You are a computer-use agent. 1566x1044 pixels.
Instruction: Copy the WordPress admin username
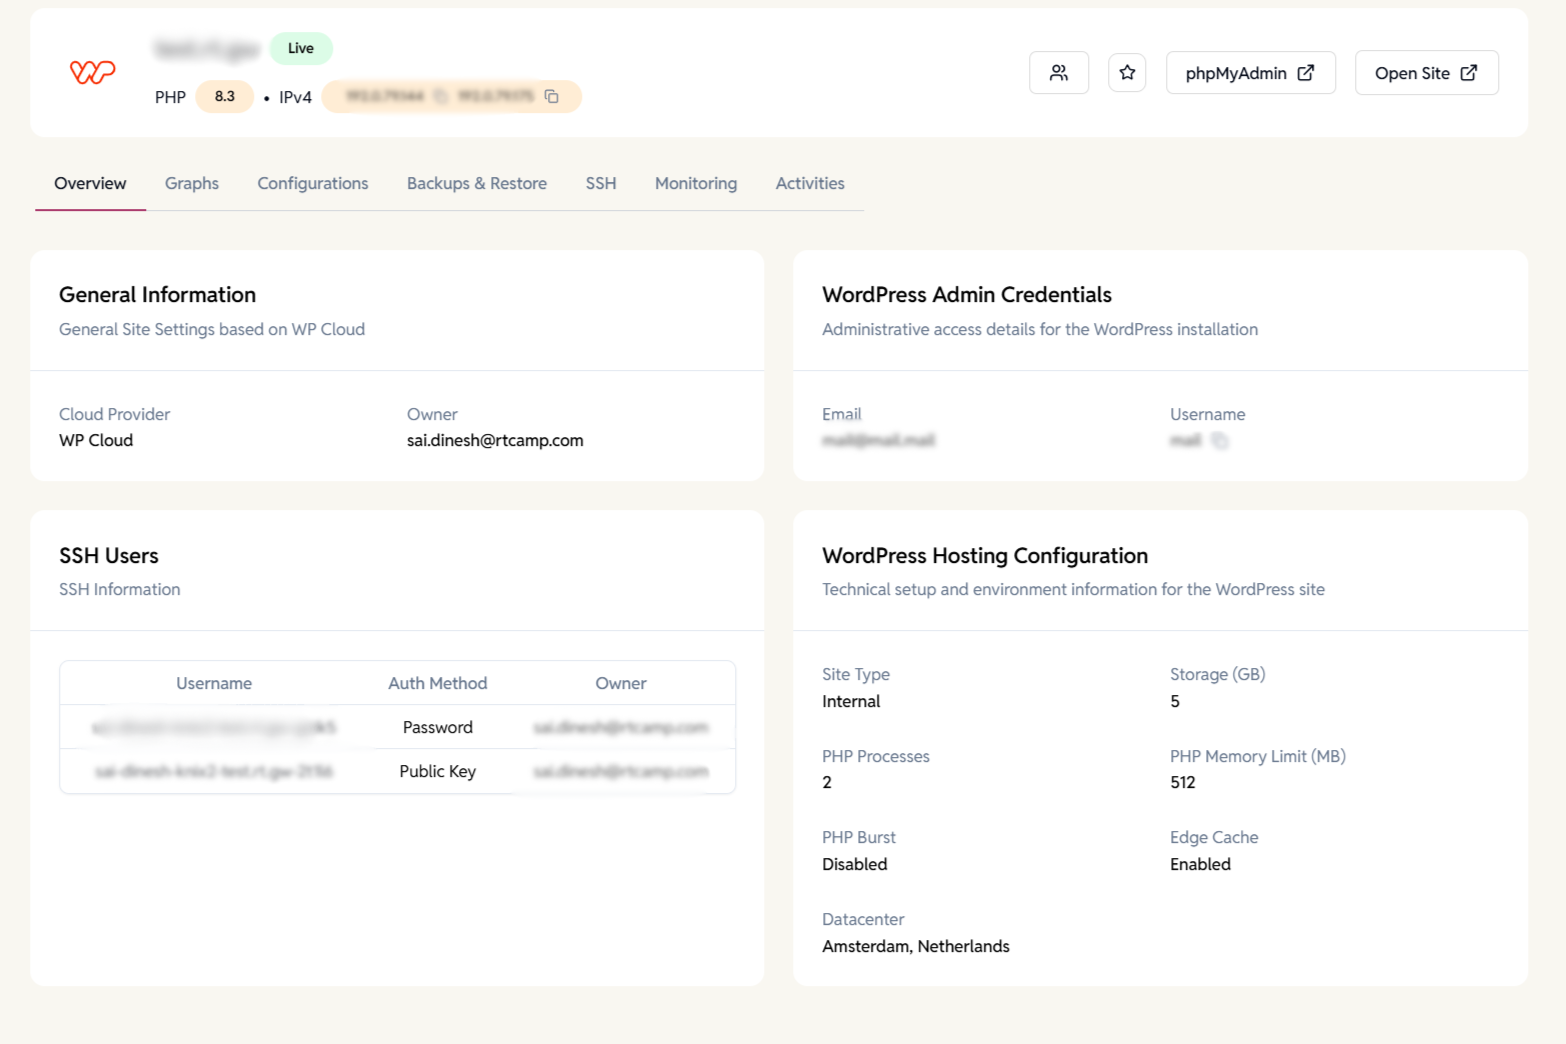pos(1219,440)
